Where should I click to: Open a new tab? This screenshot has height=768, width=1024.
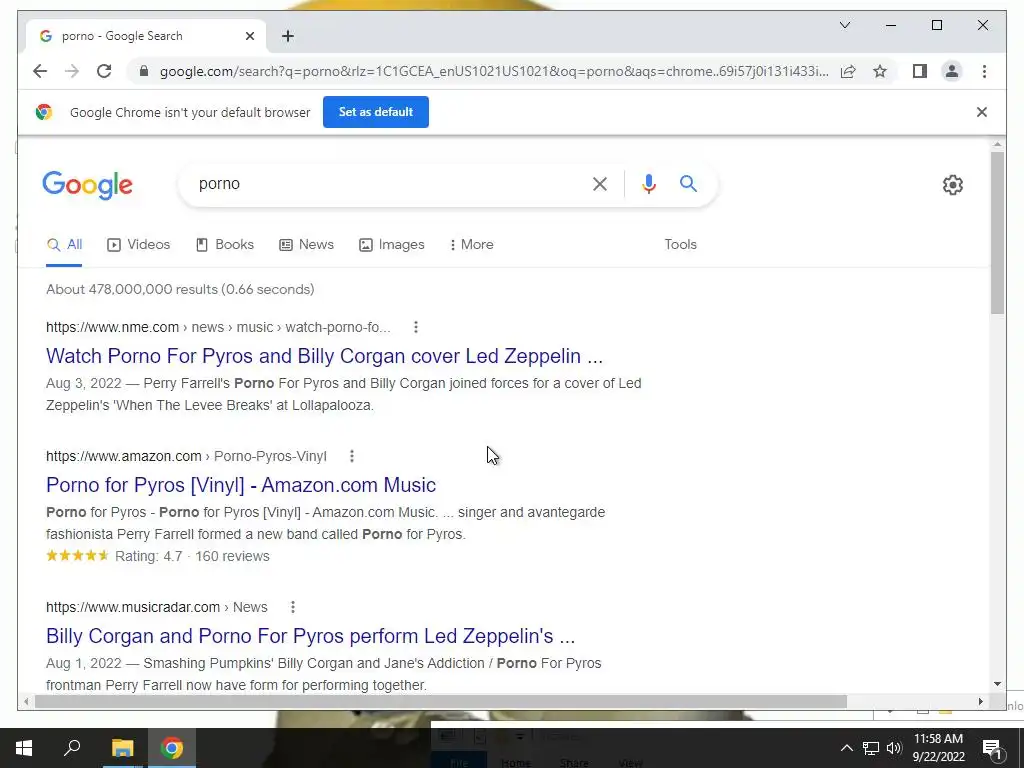pos(288,36)
